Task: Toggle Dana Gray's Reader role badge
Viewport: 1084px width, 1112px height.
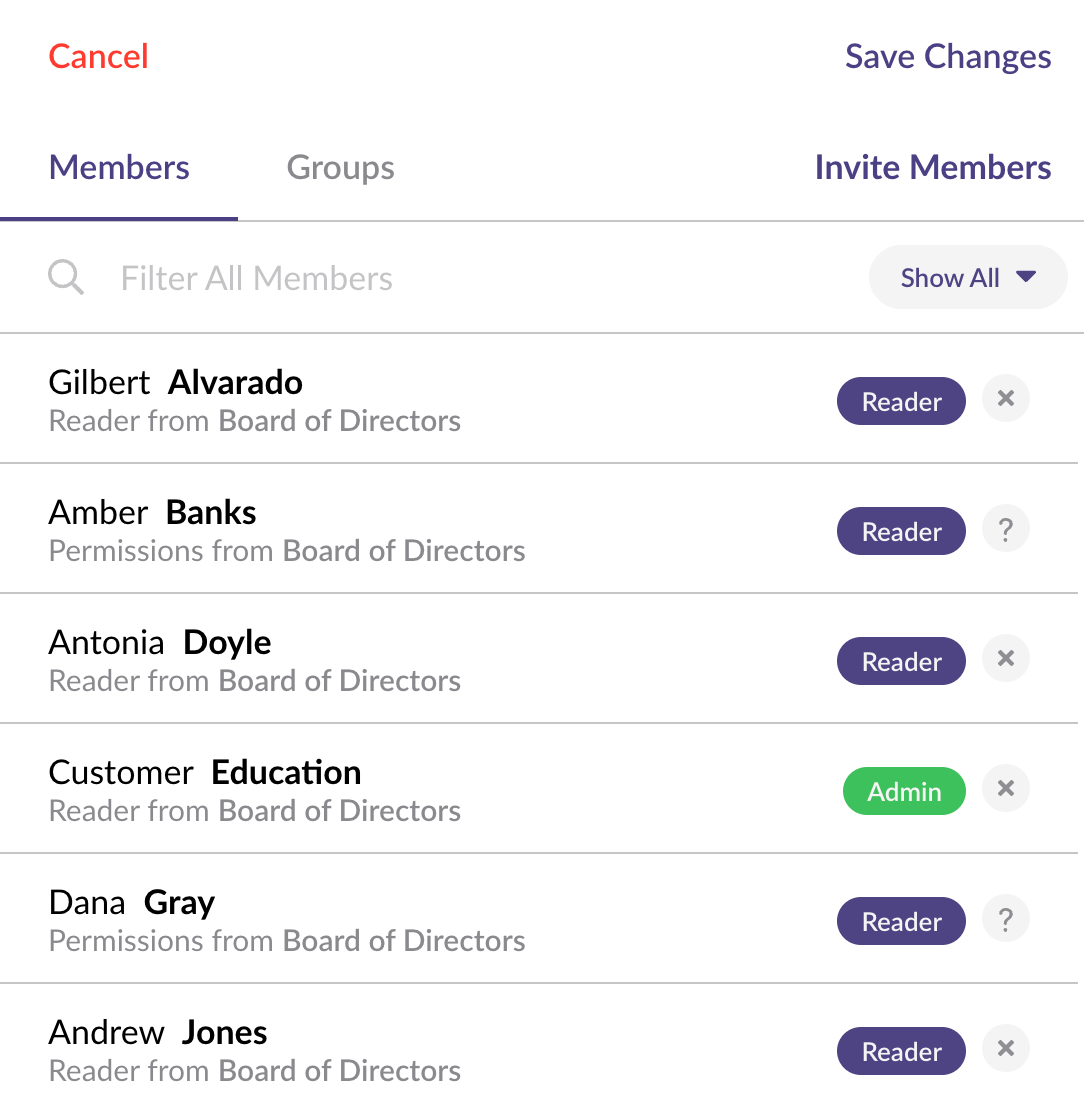Action: 901,921
